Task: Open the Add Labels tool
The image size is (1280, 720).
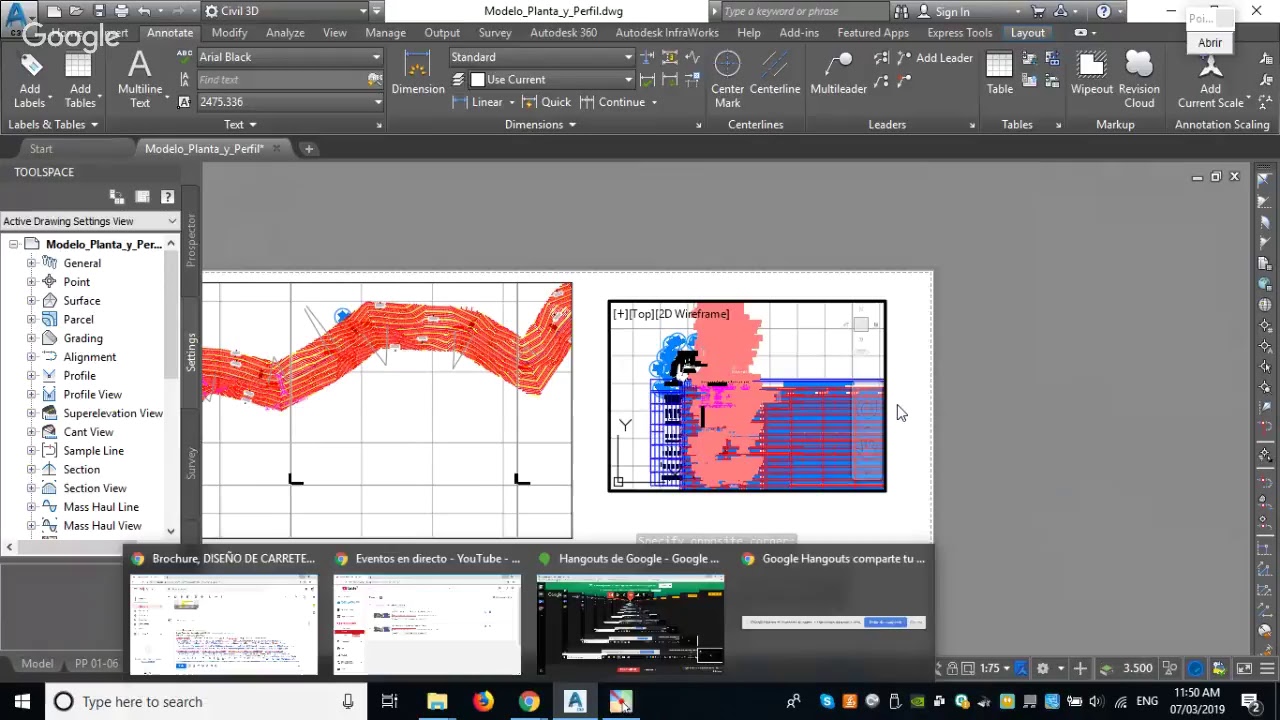Action: (x=30, y=80)
